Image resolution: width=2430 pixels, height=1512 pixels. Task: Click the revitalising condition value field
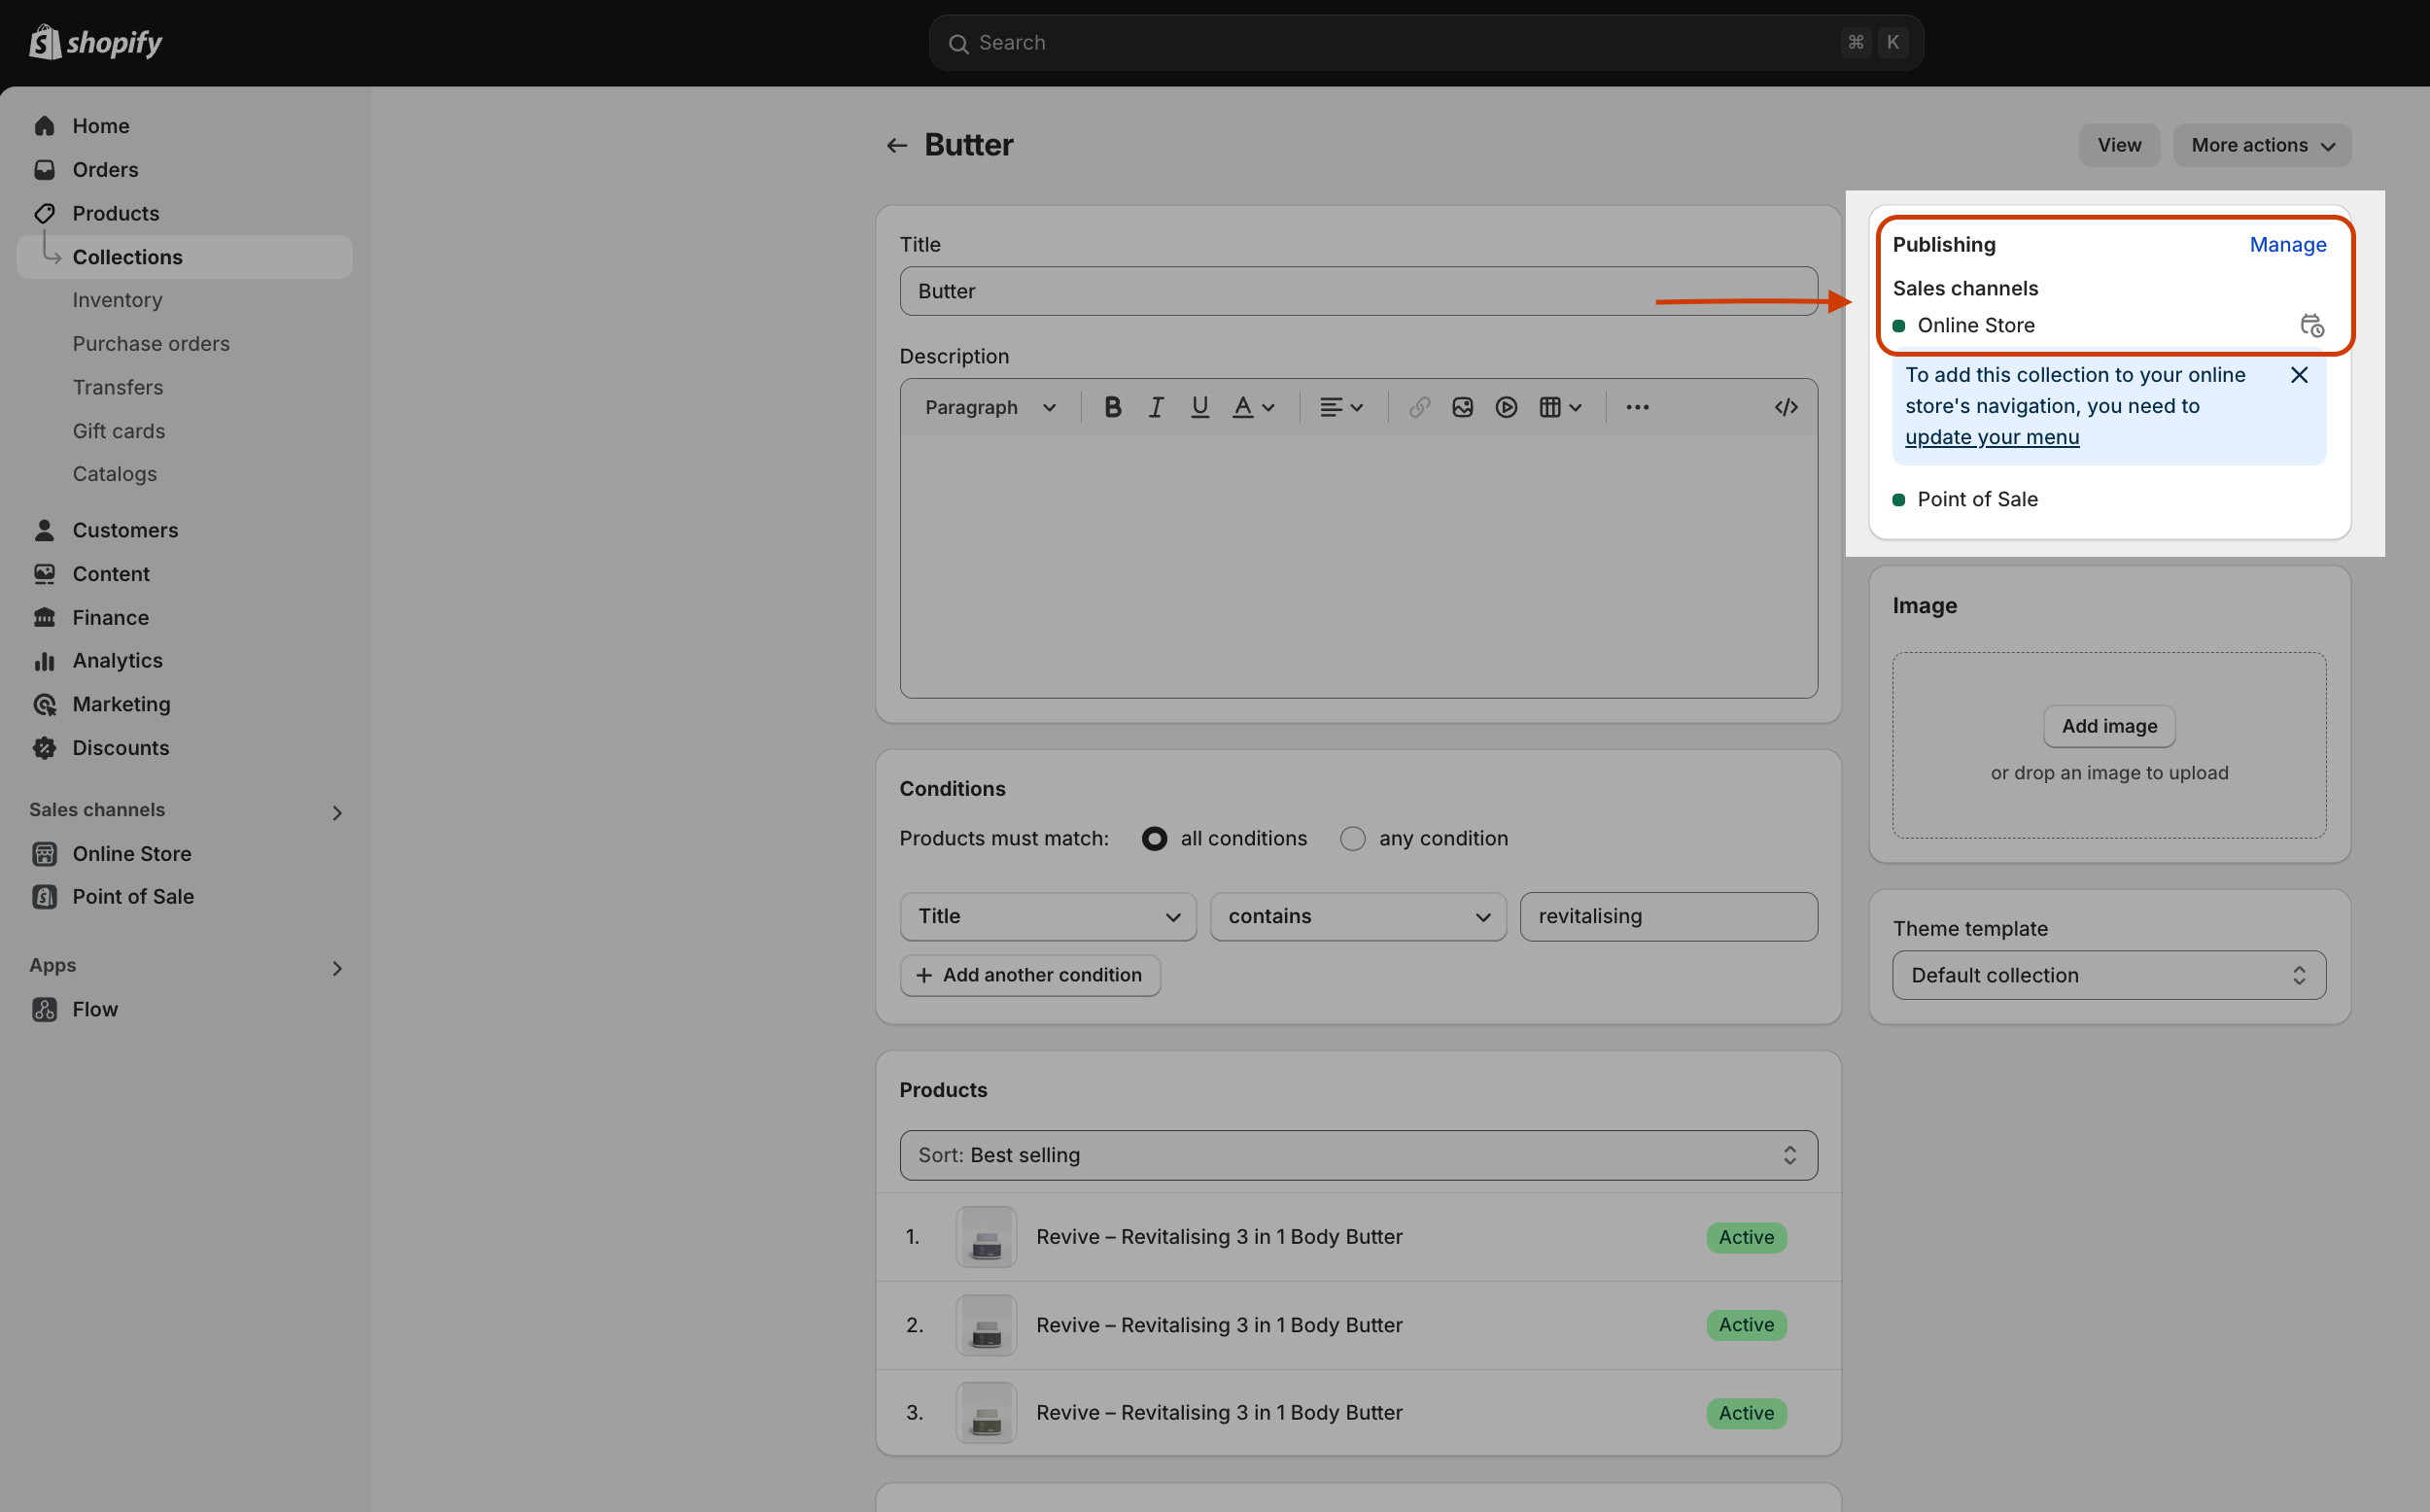(x=1669, y=917)
